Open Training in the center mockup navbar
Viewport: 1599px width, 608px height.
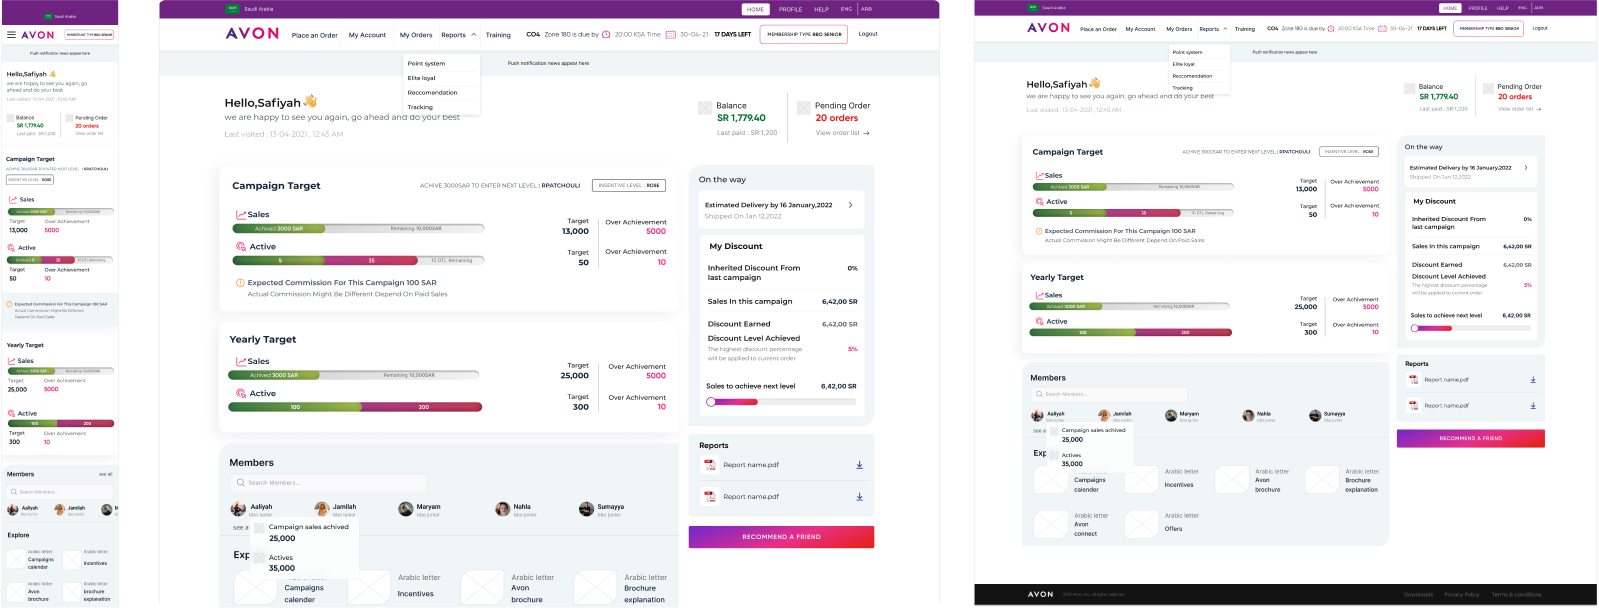(498, 35)
